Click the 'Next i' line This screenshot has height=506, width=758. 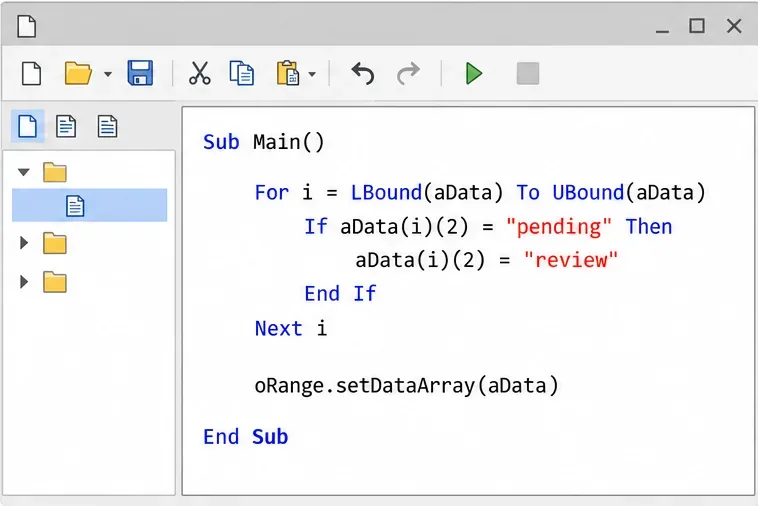(x=291, y=329)
